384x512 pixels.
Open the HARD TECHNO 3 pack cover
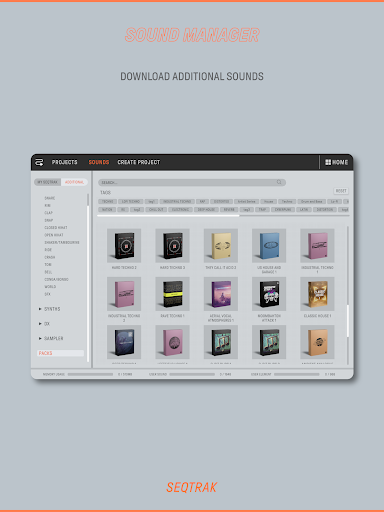(172, 246)
